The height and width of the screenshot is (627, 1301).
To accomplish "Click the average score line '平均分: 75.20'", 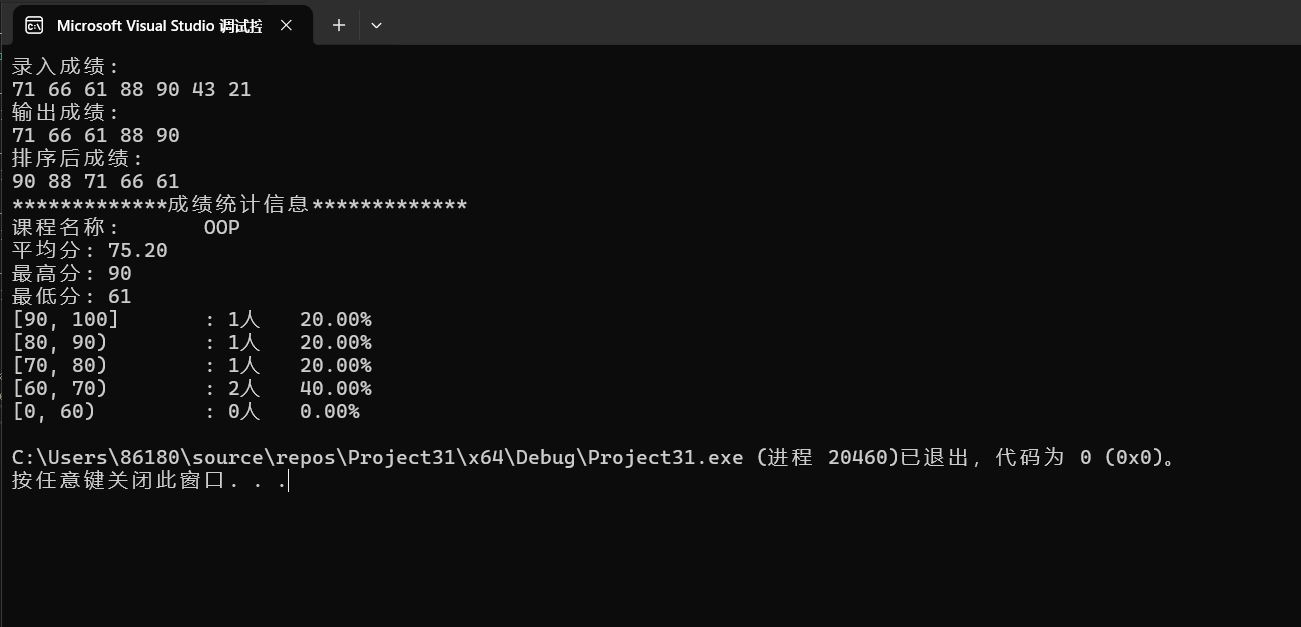I will (89, 250).
